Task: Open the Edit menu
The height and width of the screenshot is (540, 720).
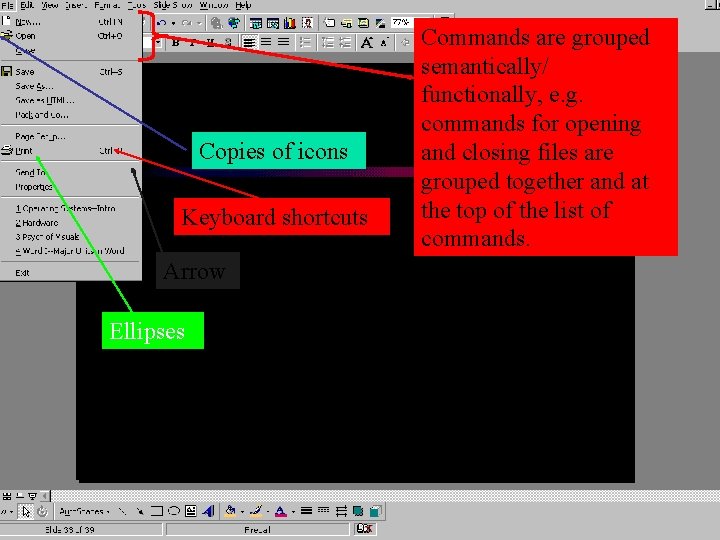Action: [27, 5]
